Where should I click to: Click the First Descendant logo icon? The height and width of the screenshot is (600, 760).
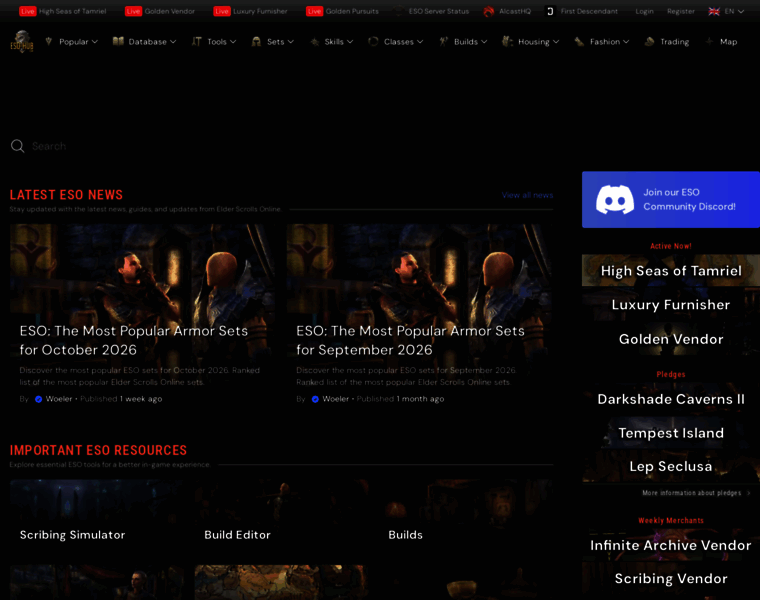(550, 11)
